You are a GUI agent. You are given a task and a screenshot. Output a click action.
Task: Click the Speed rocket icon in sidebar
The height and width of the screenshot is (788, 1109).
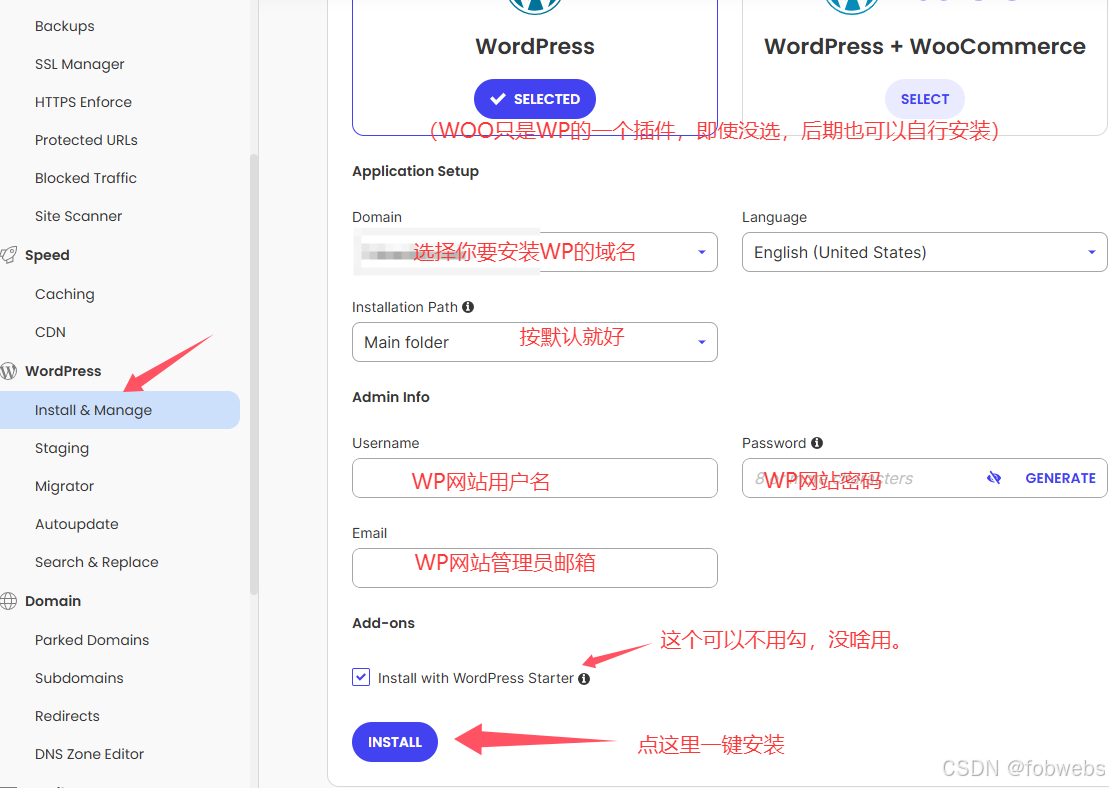tap(8, 255)
